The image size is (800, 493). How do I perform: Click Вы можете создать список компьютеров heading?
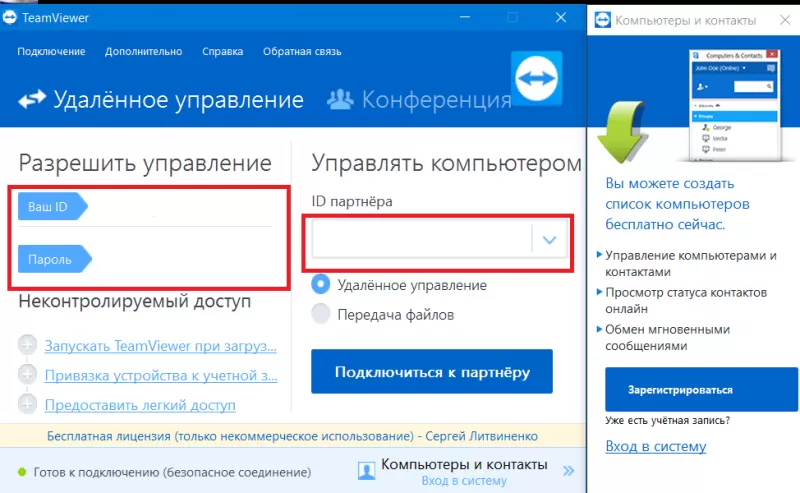click(x=677, y=204)
